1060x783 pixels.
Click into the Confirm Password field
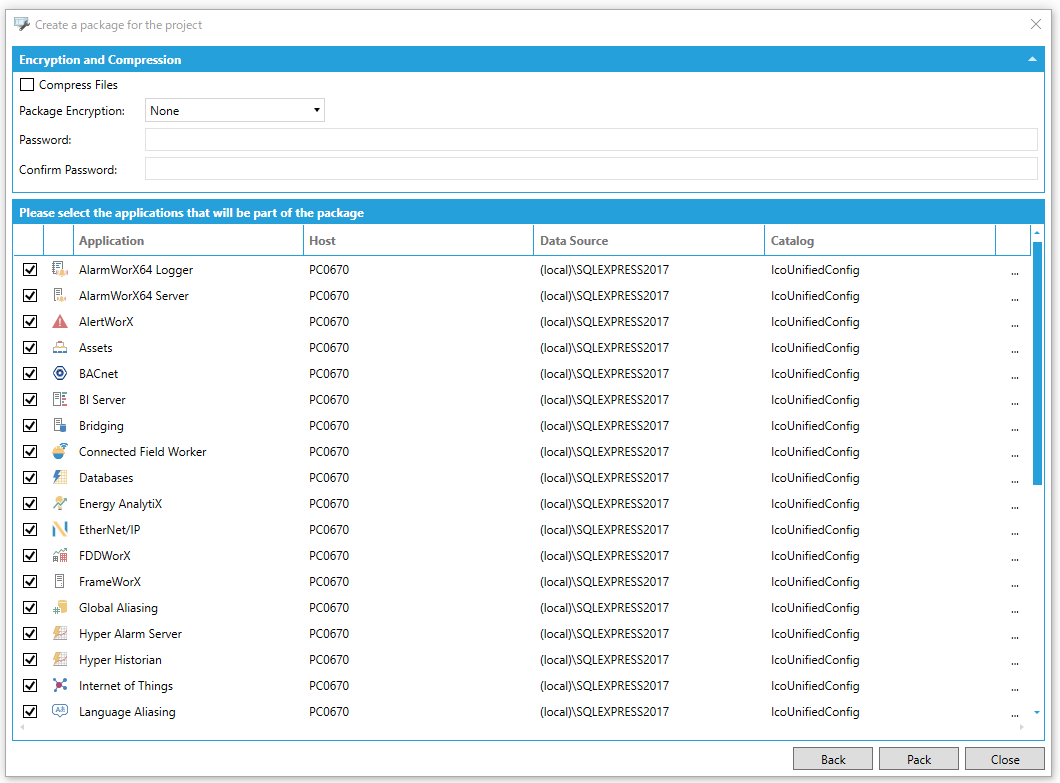click(590, 169)
